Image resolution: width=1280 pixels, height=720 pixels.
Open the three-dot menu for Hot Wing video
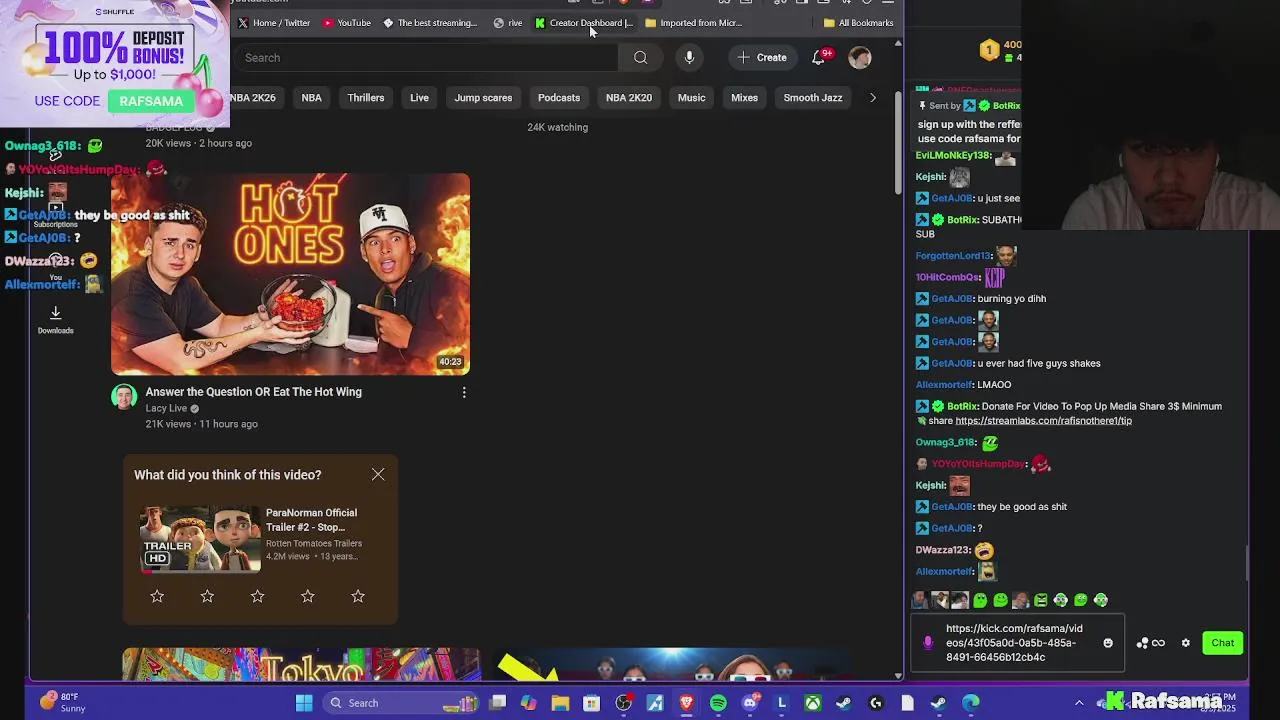click(x=464, y=393)
